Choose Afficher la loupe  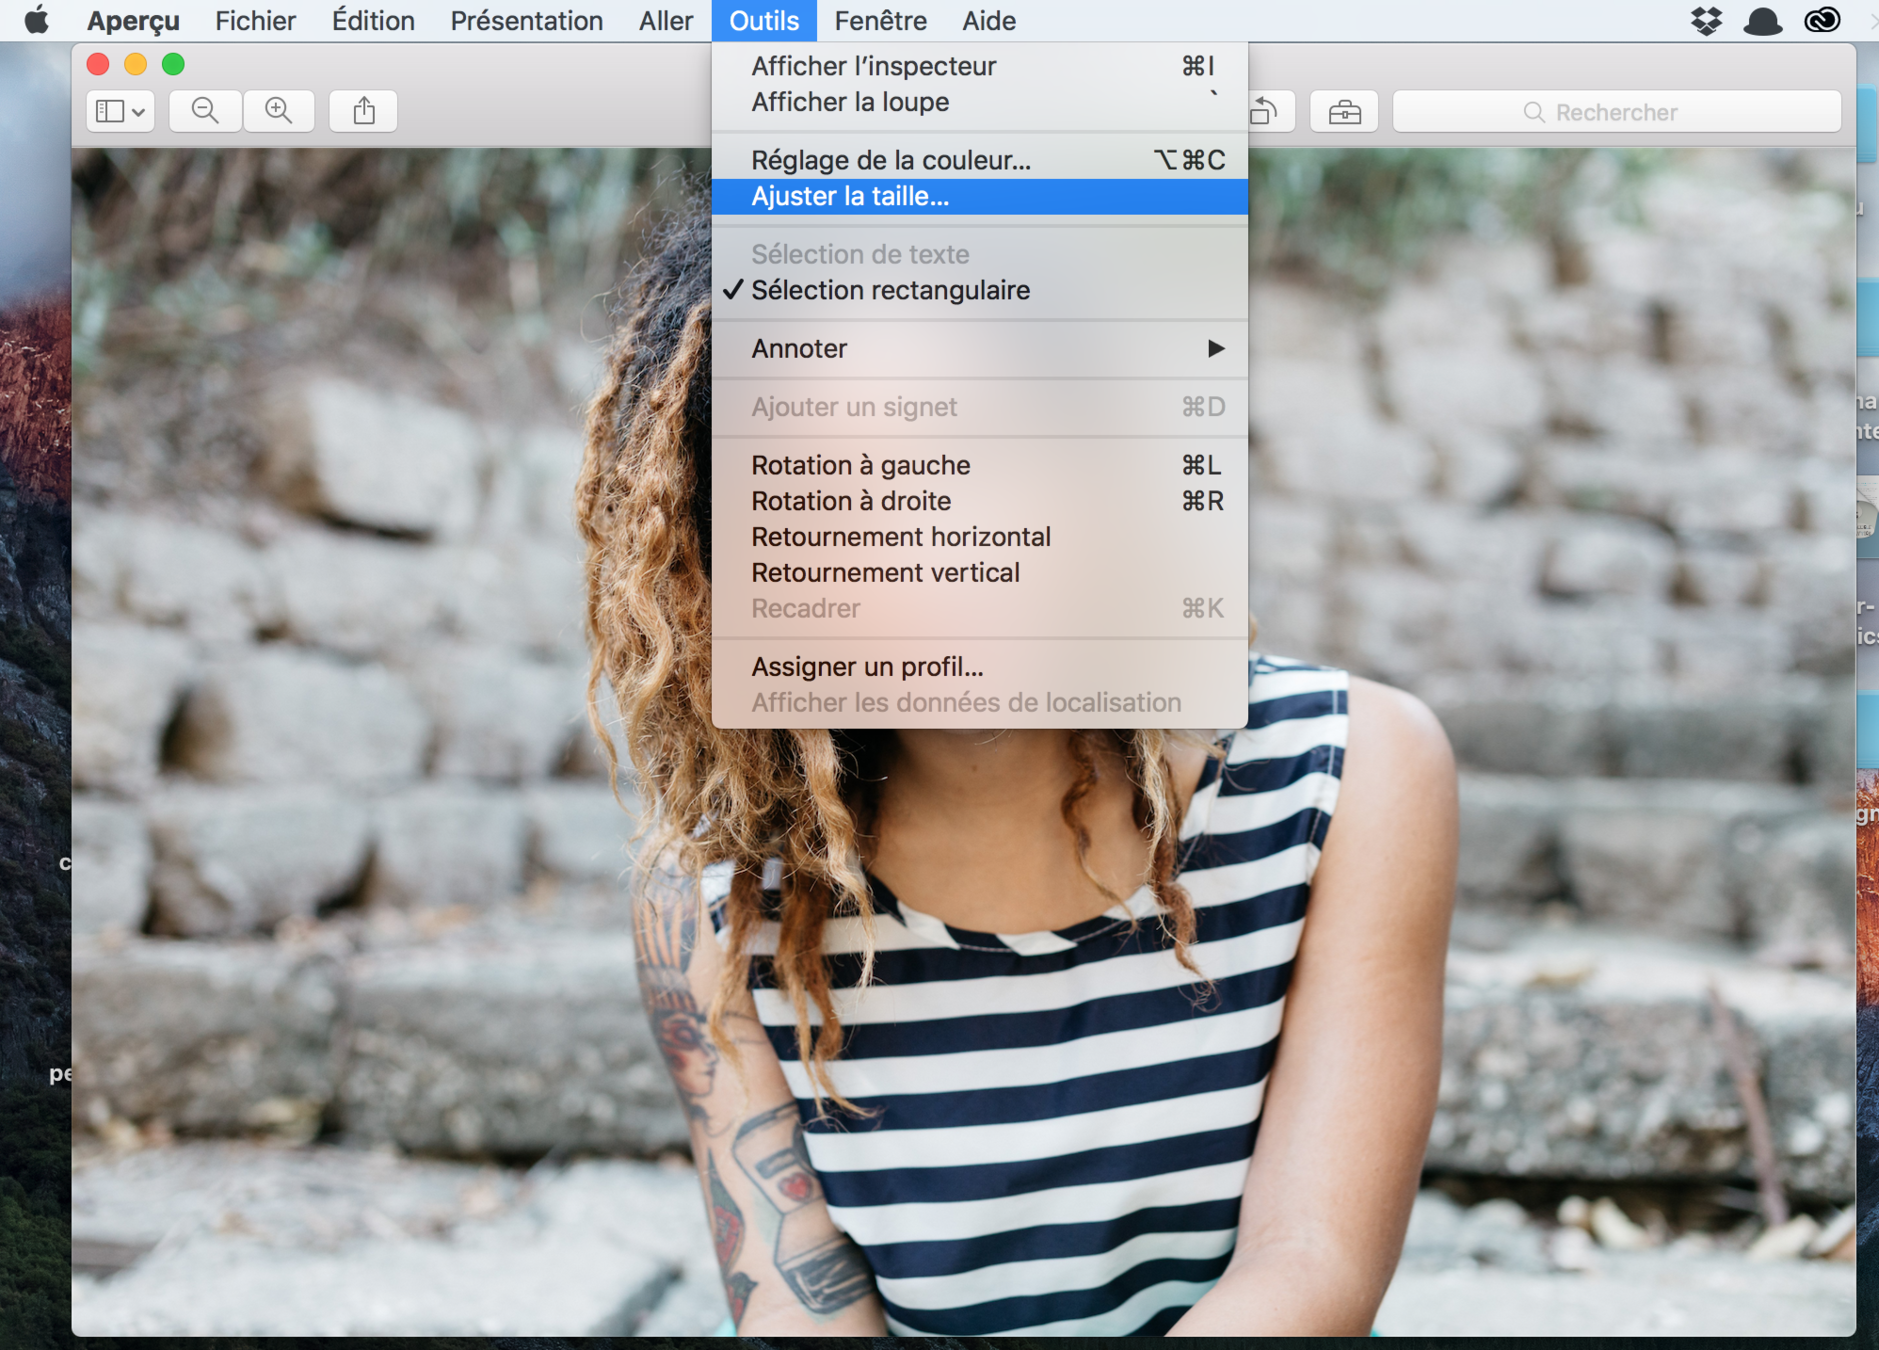[x=980, y=102]
